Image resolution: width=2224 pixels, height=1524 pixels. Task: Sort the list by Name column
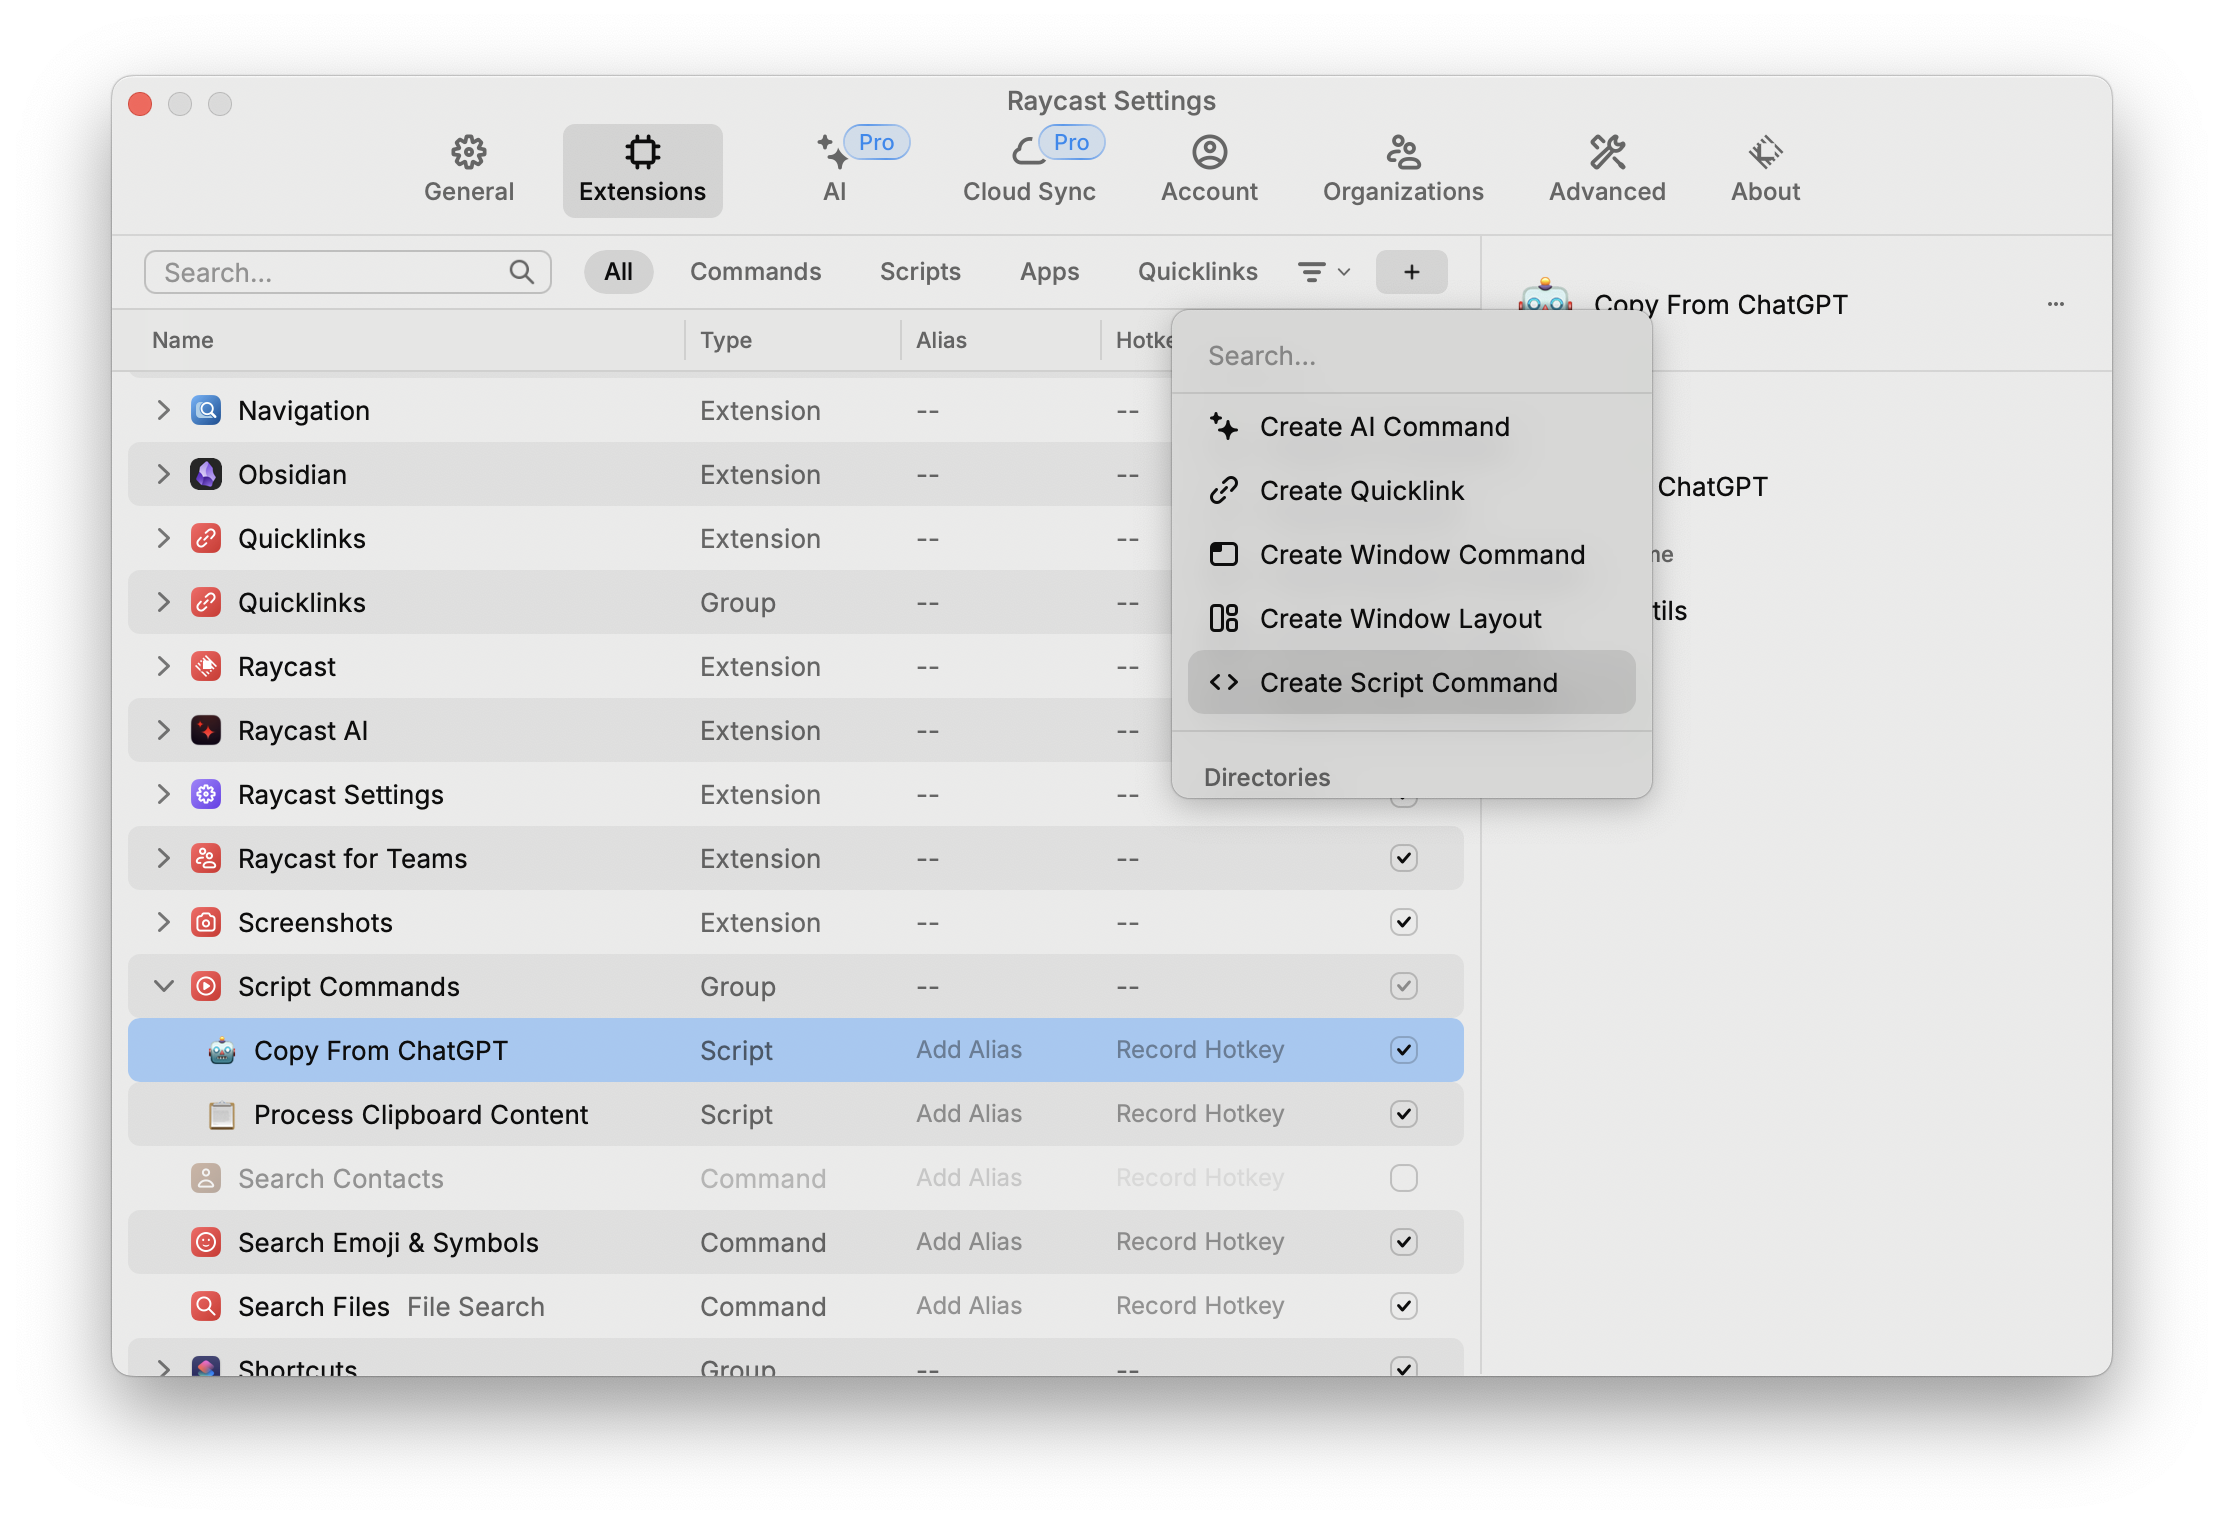(182, 340)
